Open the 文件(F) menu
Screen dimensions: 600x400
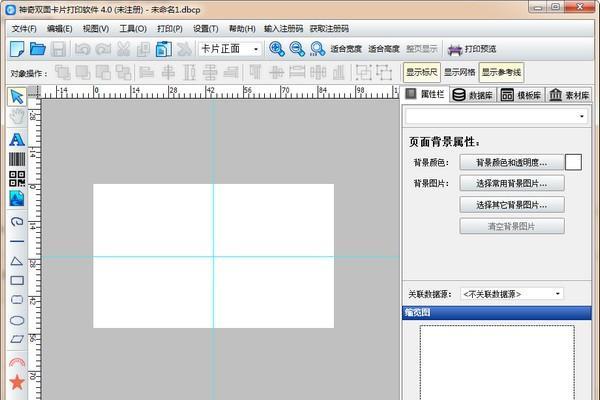point(24,29)
